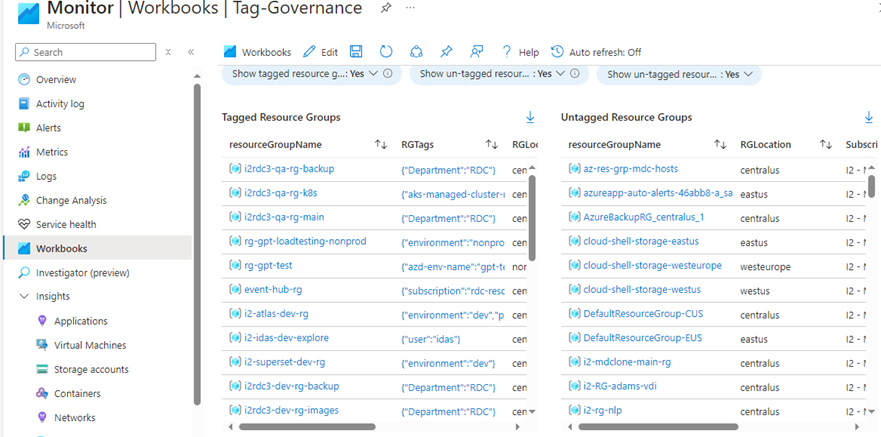The height and width of the screenshot is (437, 881).
Task: Click Edit in the workbook toolbar
Action: click(x=320, y=52)
